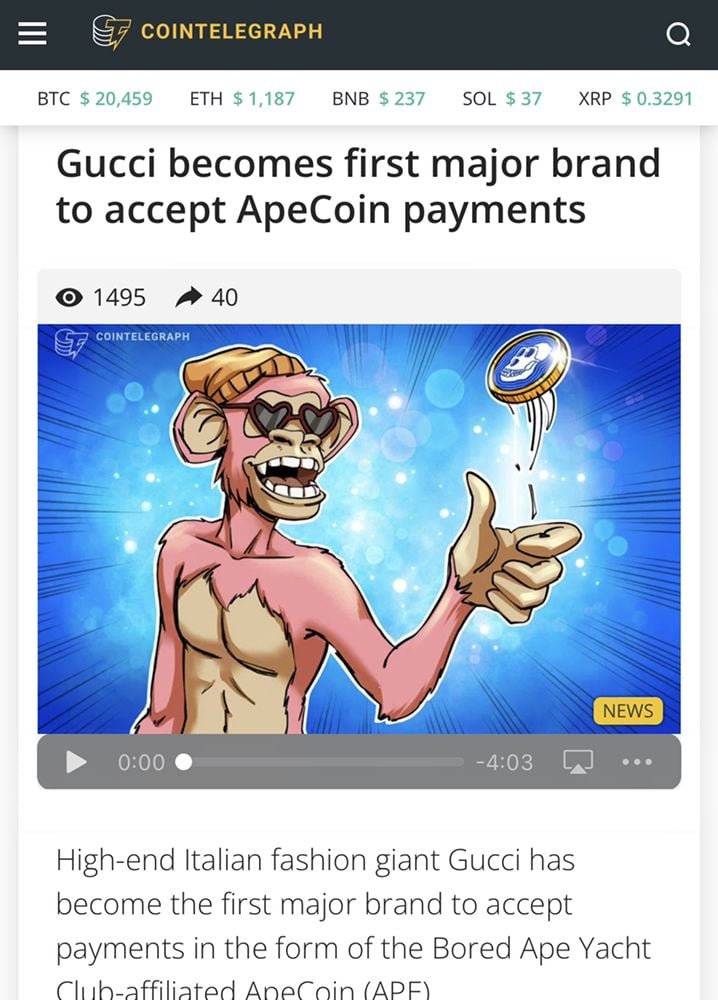
Task: Open more audio options ellipsis
Action: click(637, 761)
